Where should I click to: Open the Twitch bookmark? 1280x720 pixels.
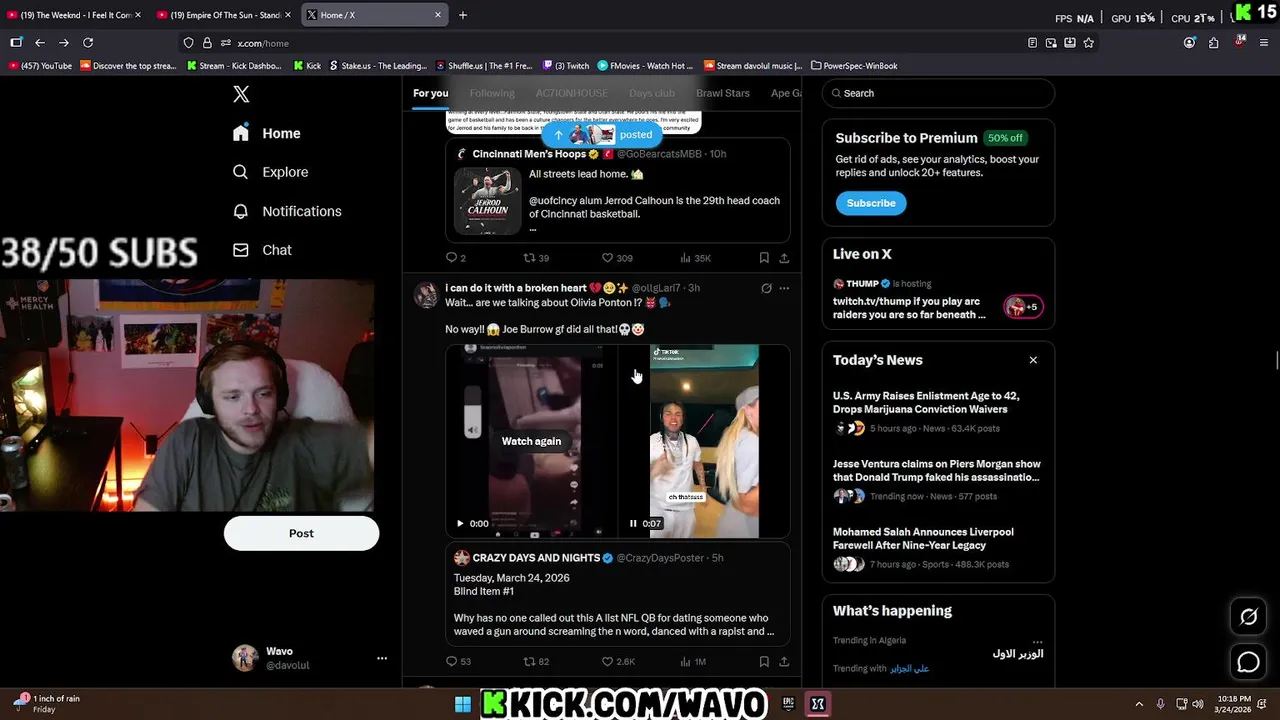pyautogui.click(x=566, y=66)
